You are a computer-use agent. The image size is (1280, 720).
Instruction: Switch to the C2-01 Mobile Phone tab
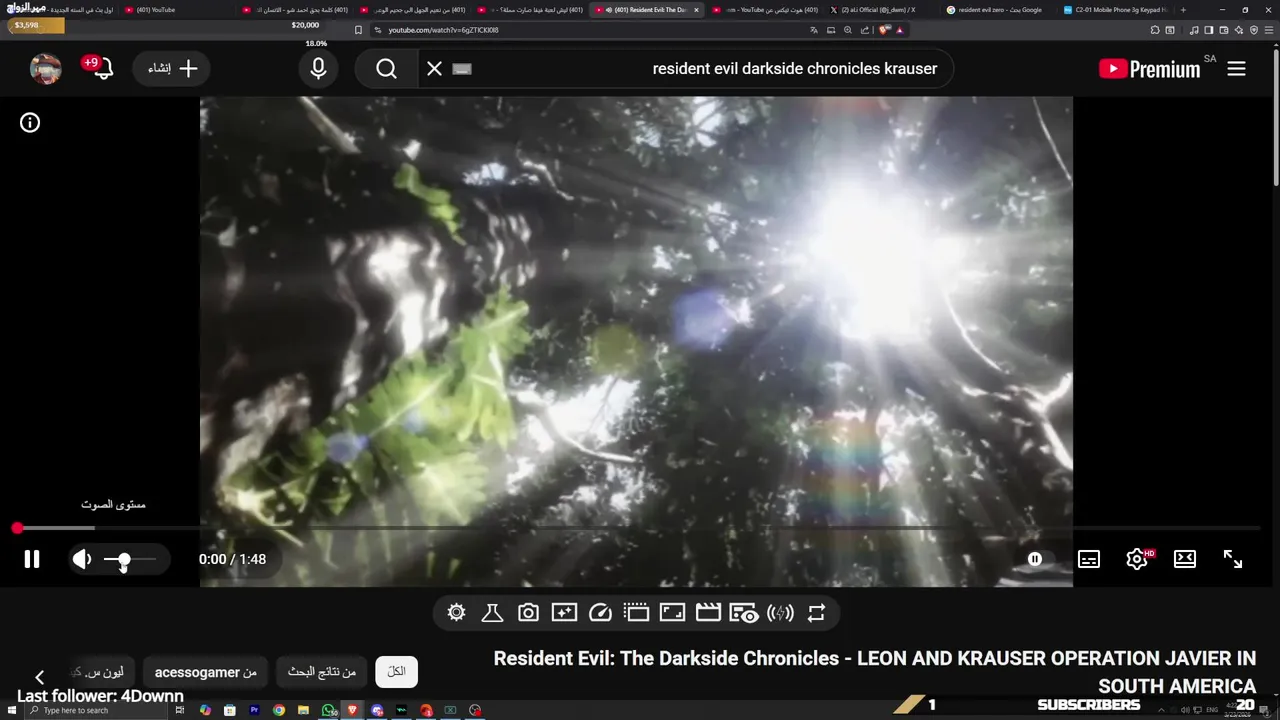(x=1115, y=10)
